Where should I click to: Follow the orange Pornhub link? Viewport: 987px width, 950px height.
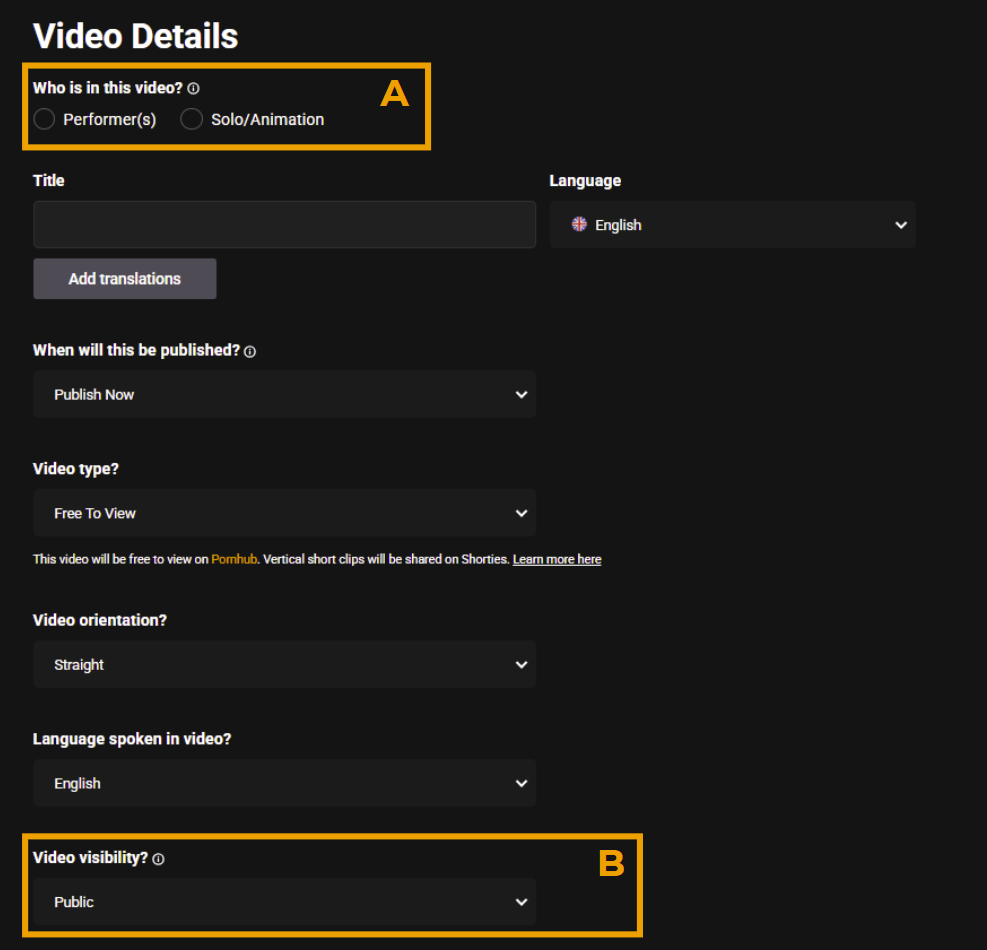pyautogui.click(x=234, y=559)
